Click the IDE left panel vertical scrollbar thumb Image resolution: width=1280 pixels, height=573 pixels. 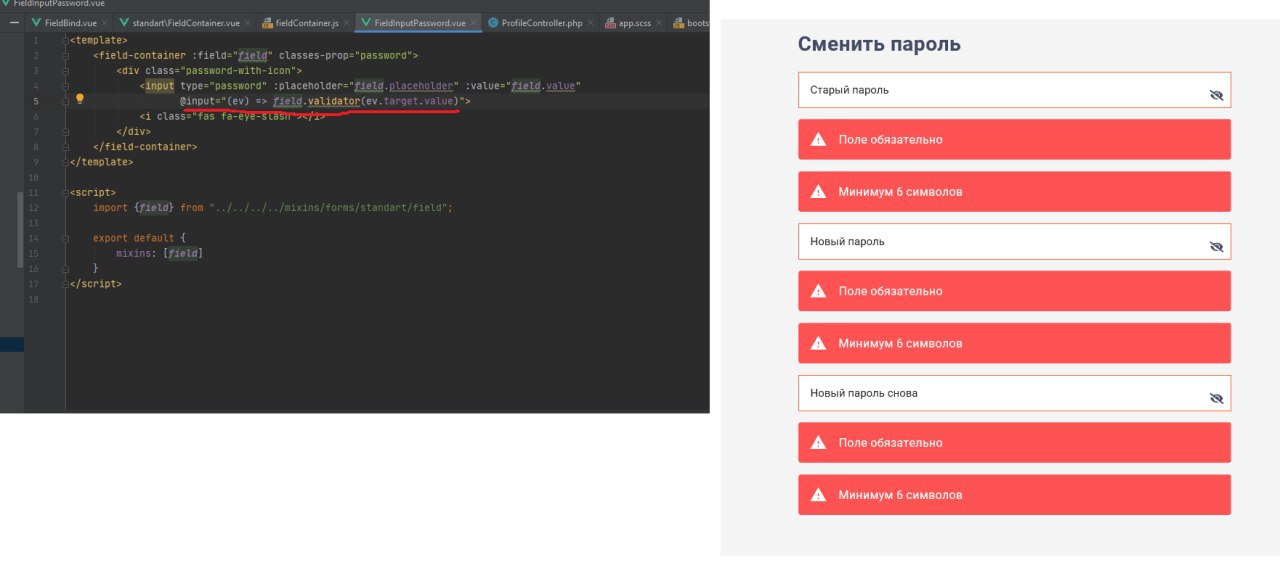pyautogui.click(x=21, y=230)
